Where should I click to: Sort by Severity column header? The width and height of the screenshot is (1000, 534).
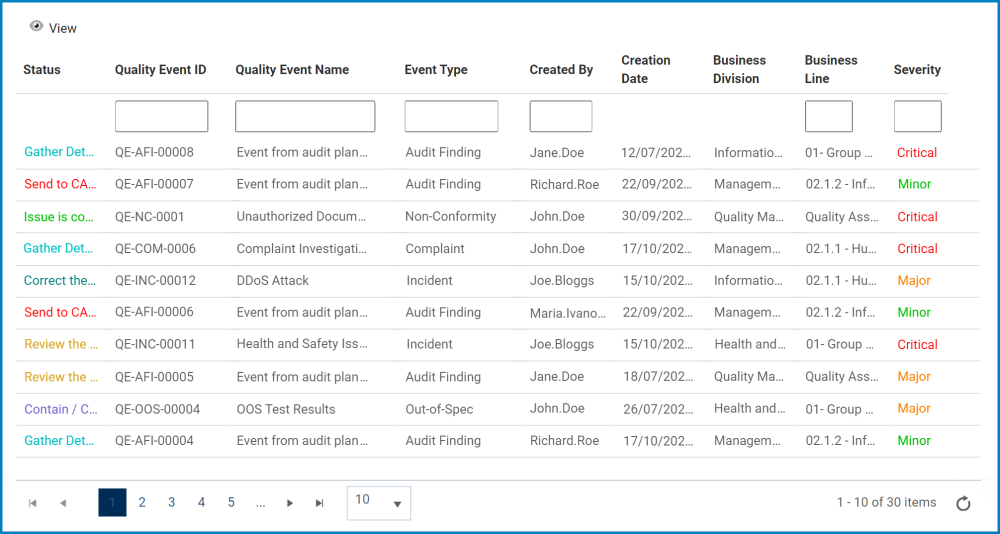pos(917,70)
